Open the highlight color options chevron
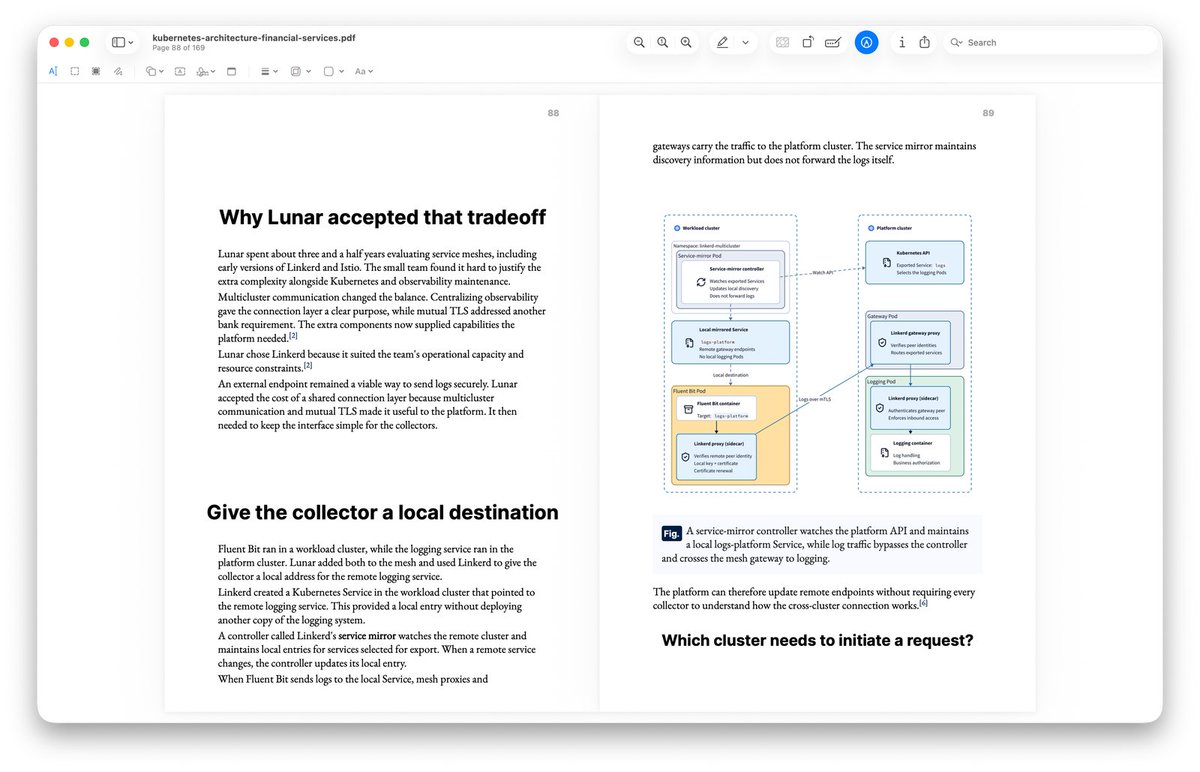Image resolution: width=1200 pixels, height=772 pixels. click(745, 42)
